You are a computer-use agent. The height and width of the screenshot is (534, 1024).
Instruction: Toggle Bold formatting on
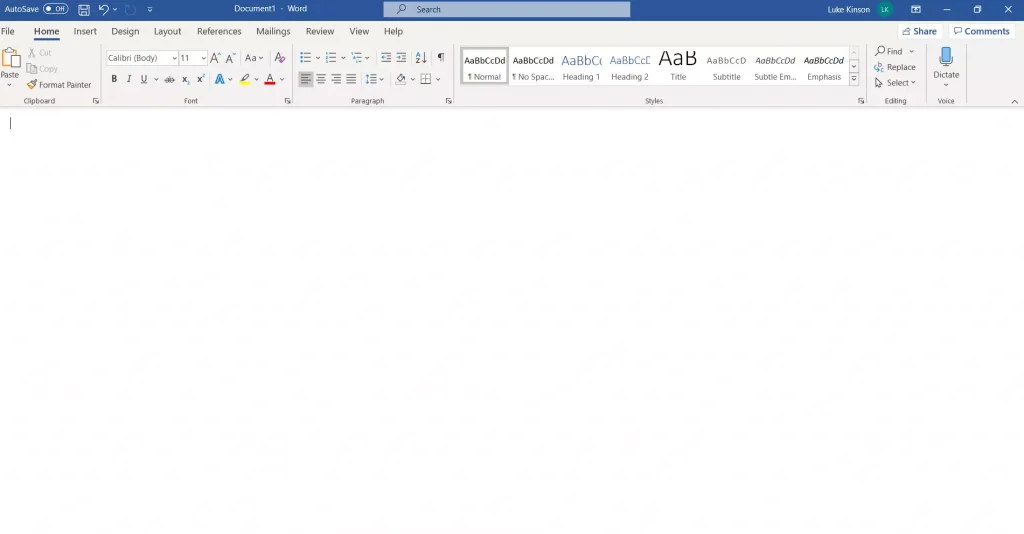pos(114,79)
